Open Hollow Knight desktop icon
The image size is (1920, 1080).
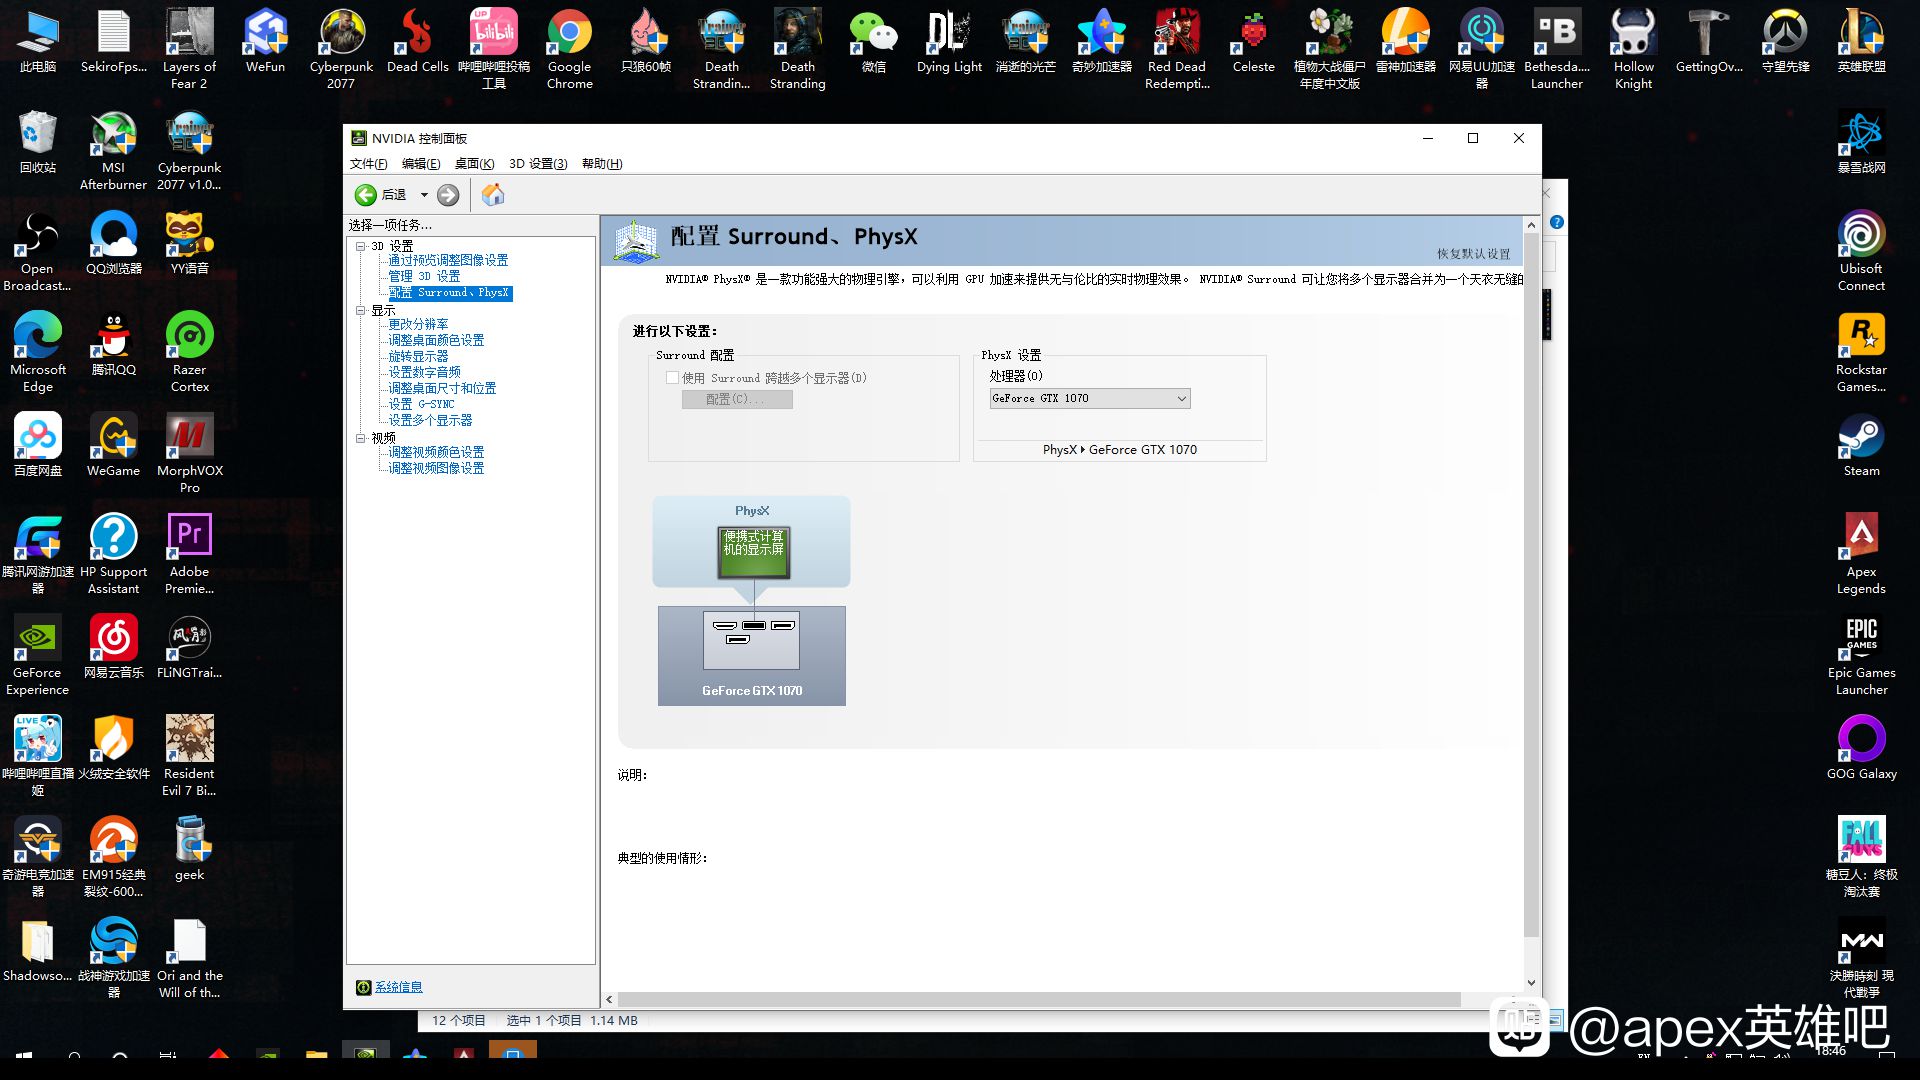coord(1633,49)
